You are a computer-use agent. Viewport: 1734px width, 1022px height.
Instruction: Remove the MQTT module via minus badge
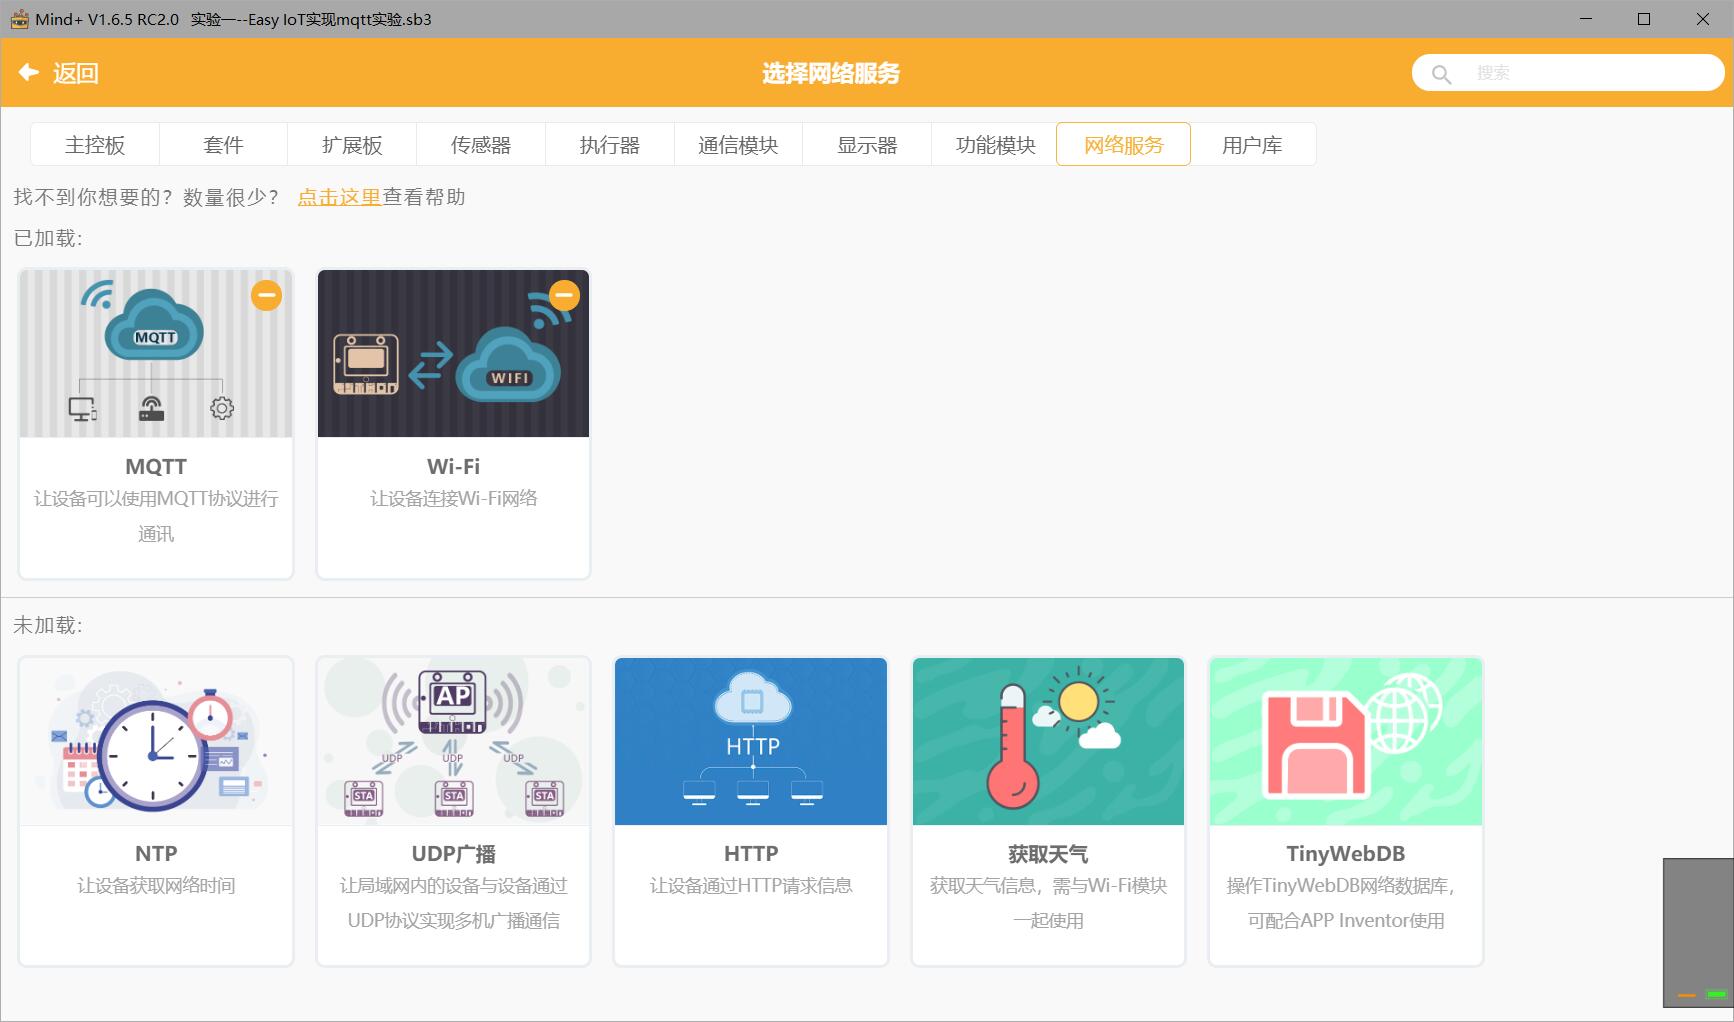click(x=266, y=295)
